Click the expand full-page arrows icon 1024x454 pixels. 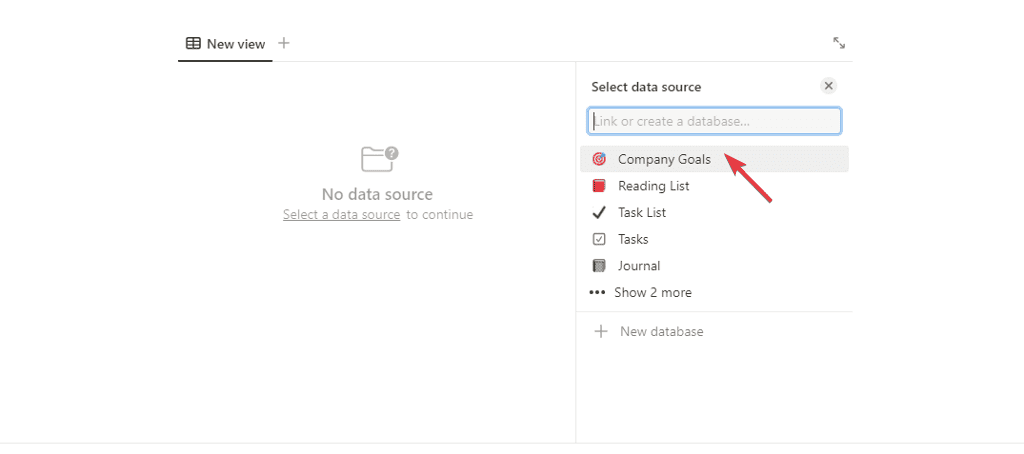pos(839,43)
